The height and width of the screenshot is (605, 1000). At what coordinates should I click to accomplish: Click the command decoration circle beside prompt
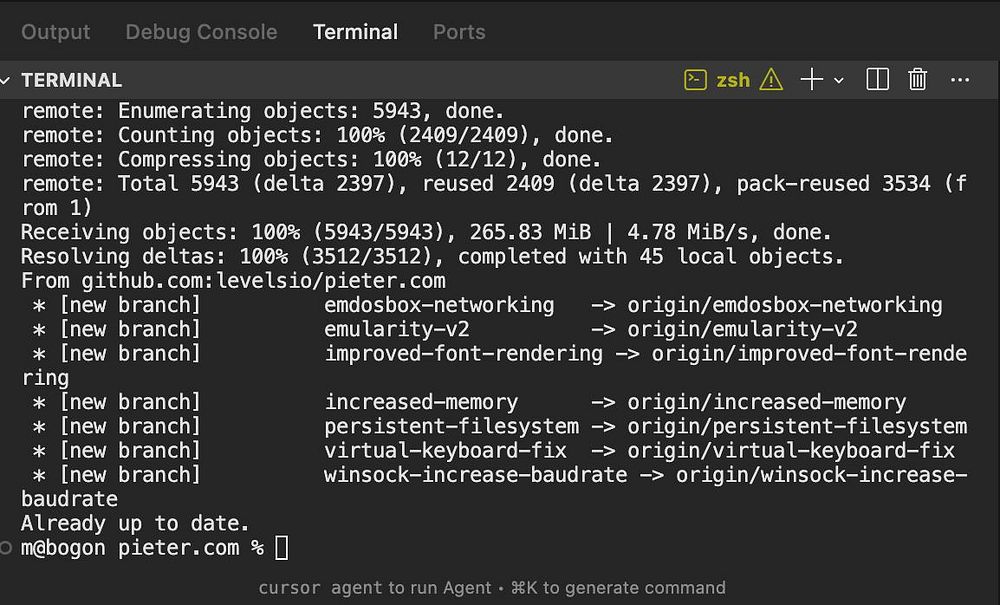tap(7, 548)
